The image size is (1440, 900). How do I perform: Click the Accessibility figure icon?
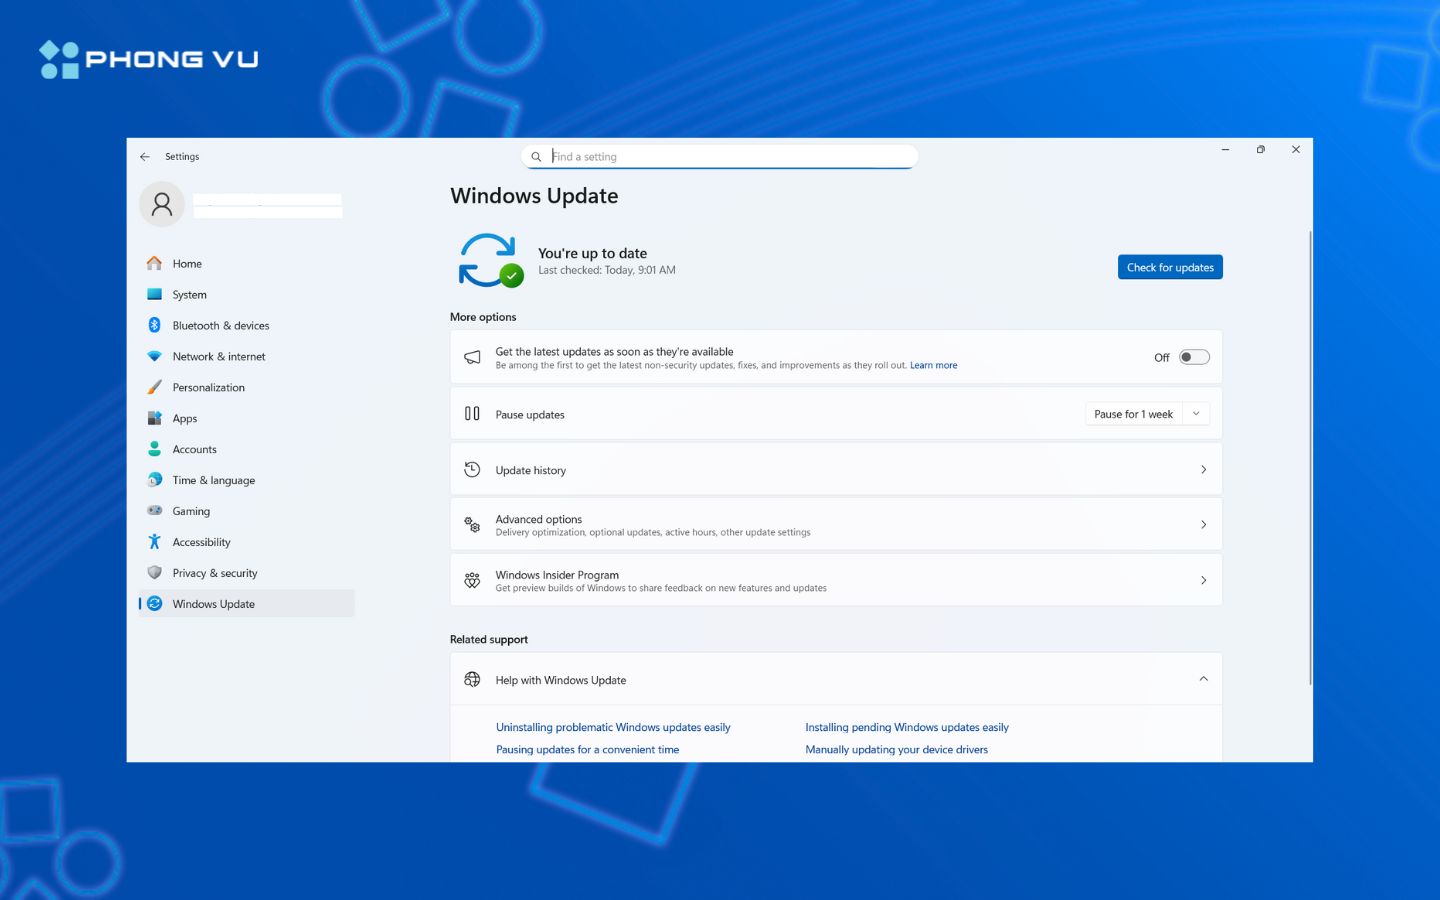tap(155, 541)
